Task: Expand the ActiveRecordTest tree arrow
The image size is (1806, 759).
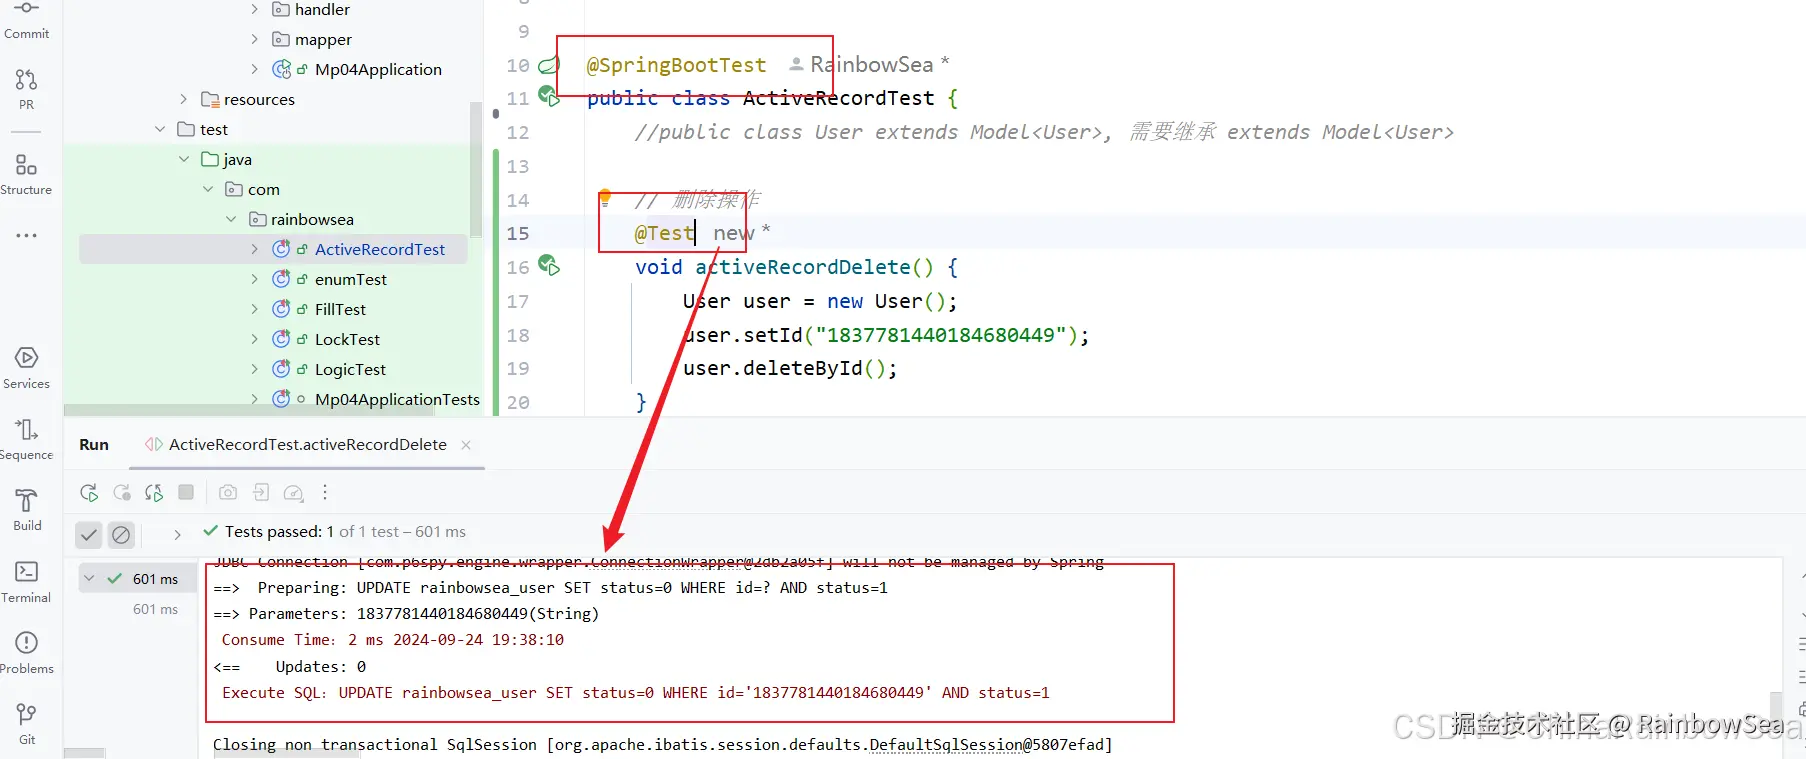Action: click(254, 249)
